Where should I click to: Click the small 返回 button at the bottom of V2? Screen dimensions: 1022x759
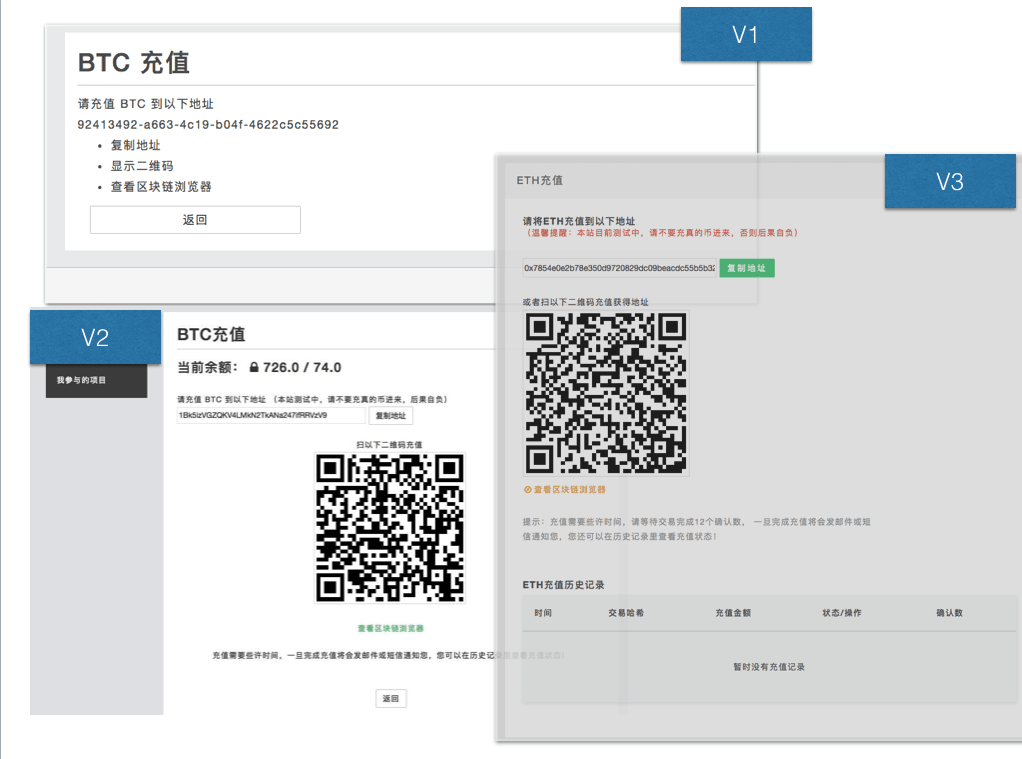390,698
